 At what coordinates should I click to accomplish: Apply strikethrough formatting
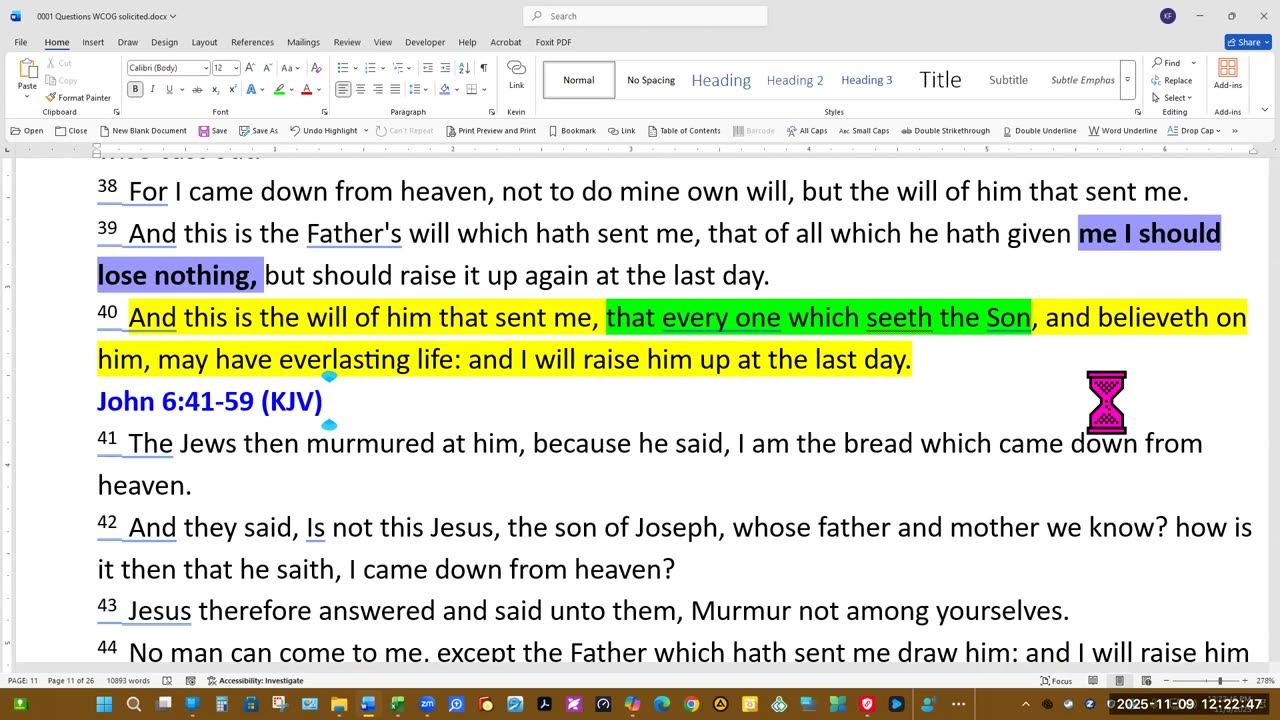click(197, 90)
